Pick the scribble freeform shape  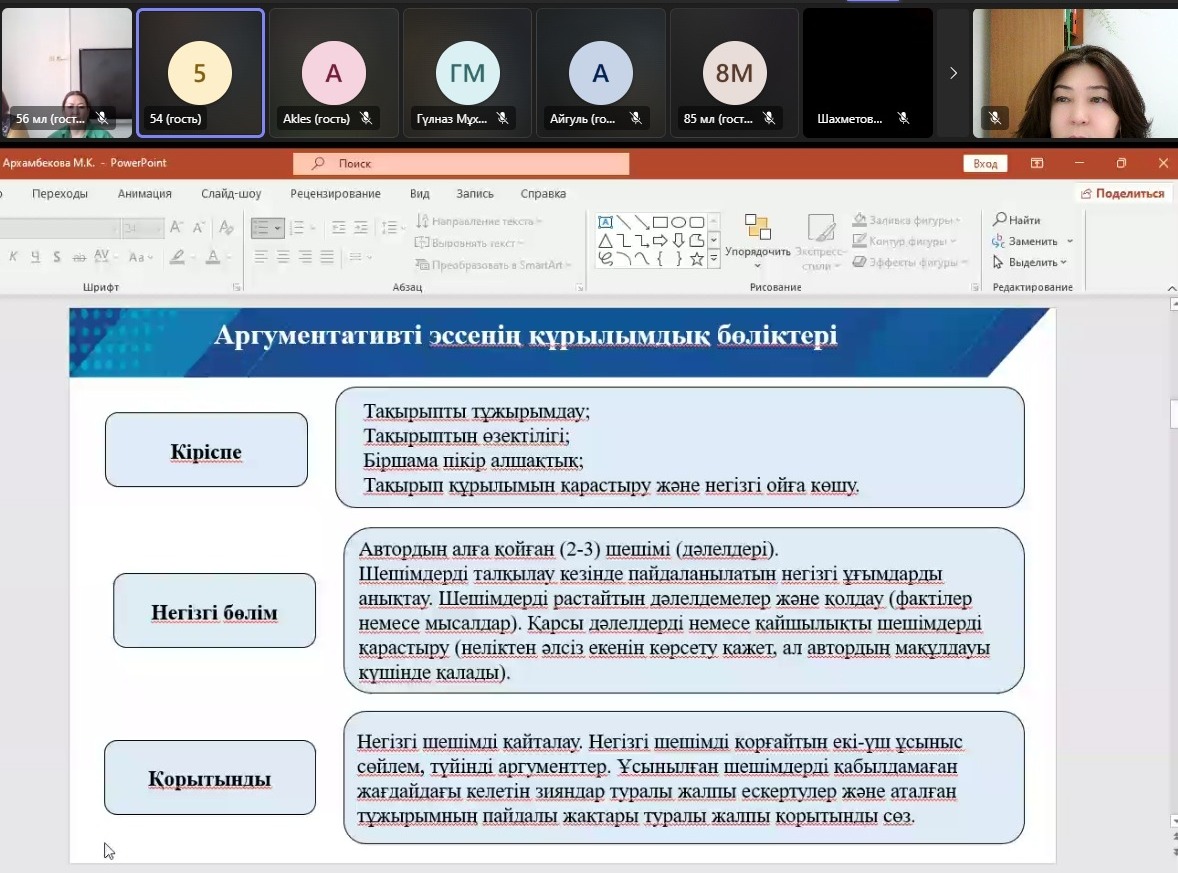pos(605,259)
